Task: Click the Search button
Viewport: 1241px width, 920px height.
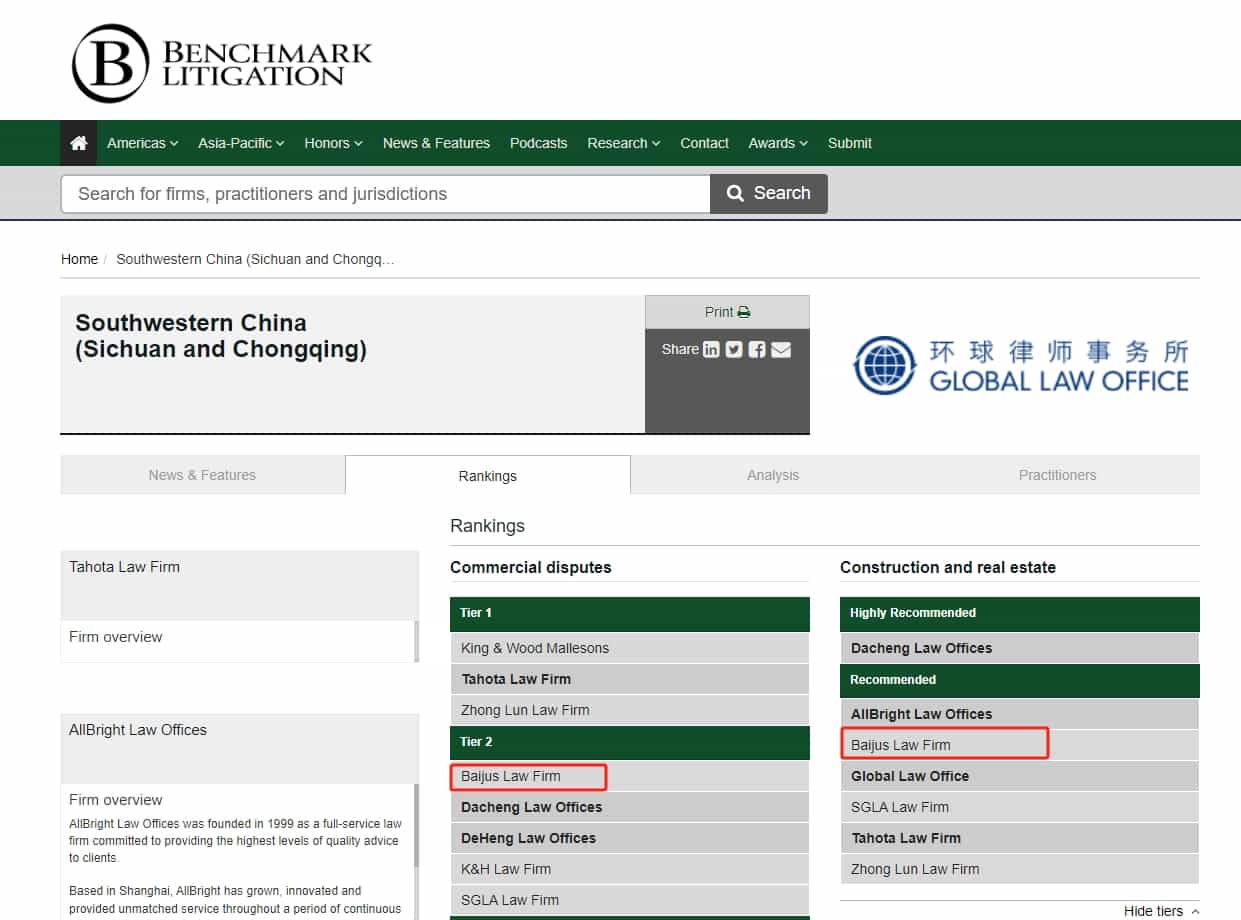Action: click(x=769, y=193)
